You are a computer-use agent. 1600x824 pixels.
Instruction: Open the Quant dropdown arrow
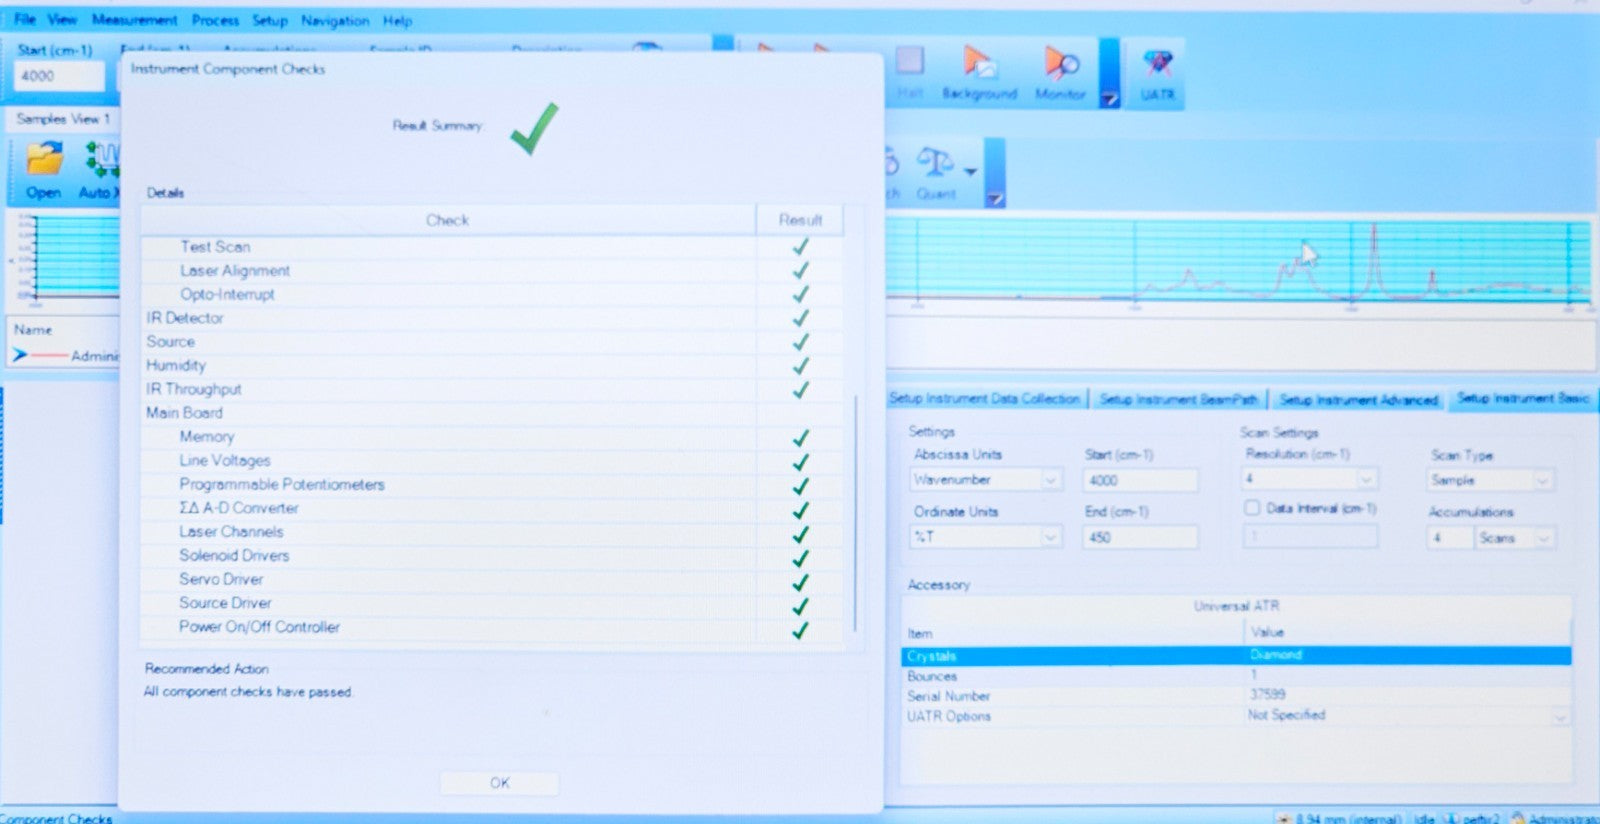pos(970,172)
